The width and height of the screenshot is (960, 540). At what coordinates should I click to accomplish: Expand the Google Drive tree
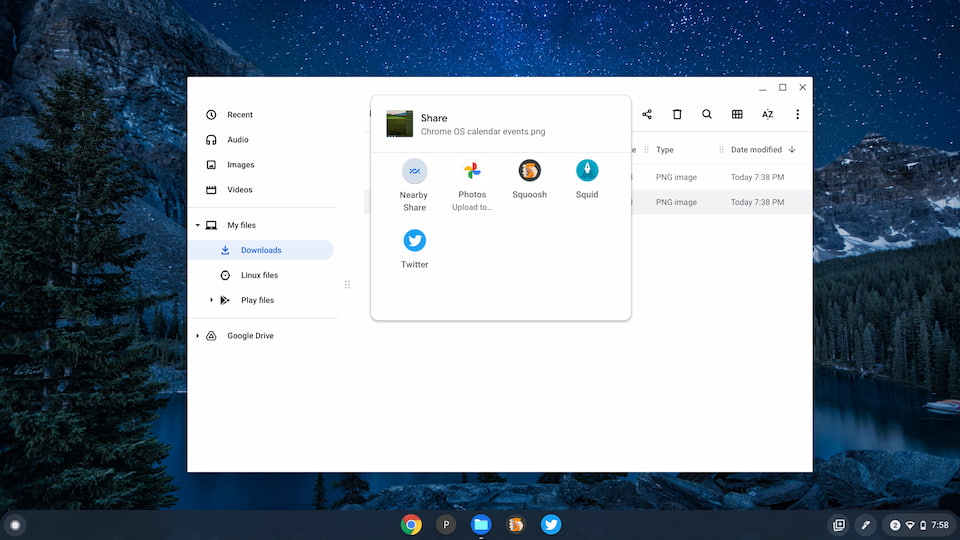(197, 336)
